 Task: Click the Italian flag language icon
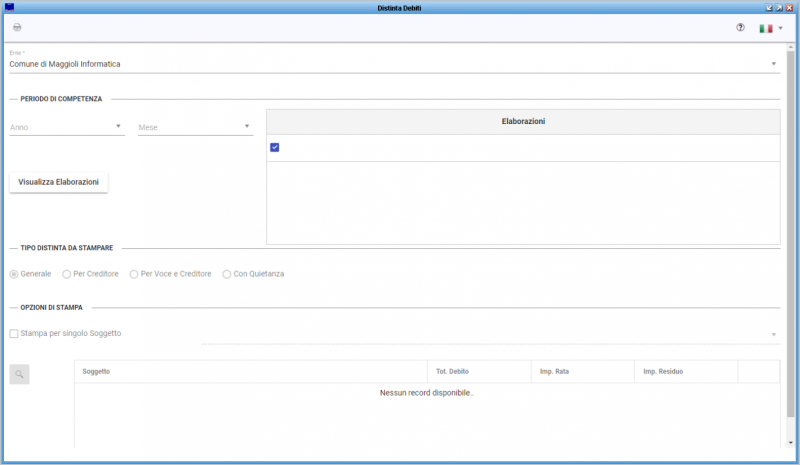[x=765, y=29]
